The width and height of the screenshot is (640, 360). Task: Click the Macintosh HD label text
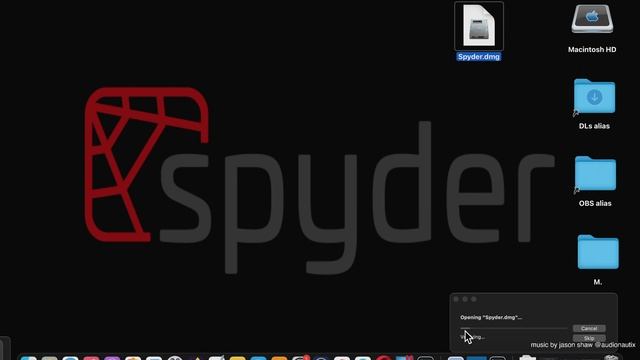tap(592, 50)
